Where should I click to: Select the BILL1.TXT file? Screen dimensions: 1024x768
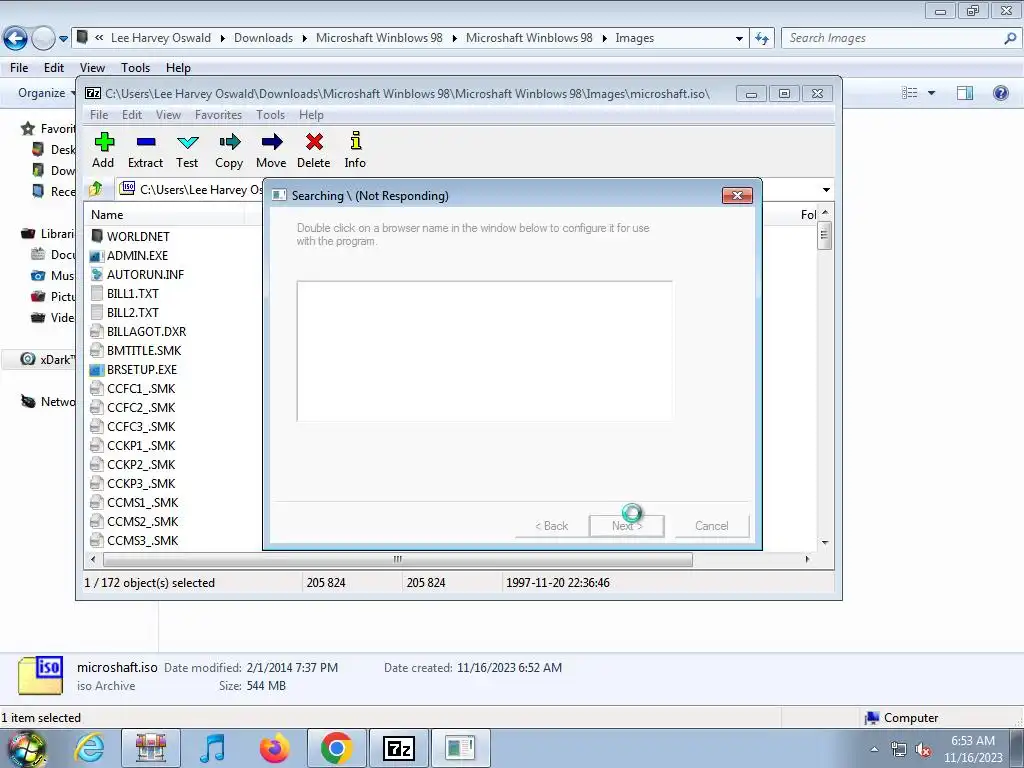point(125,293)
